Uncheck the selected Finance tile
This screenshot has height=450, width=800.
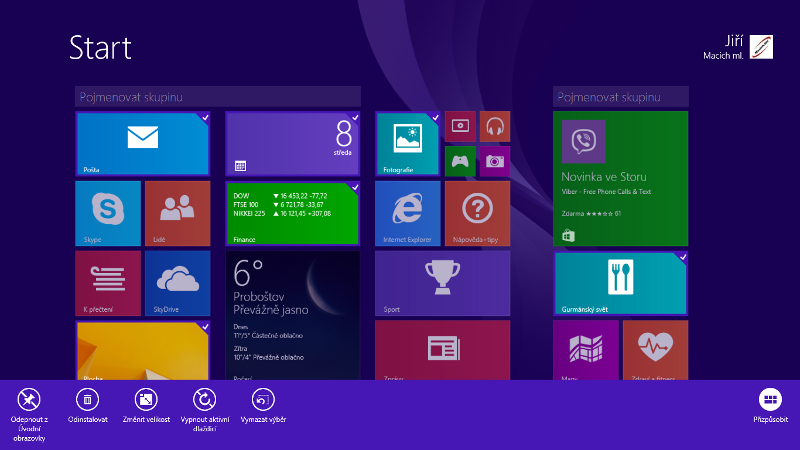point(292,213)
